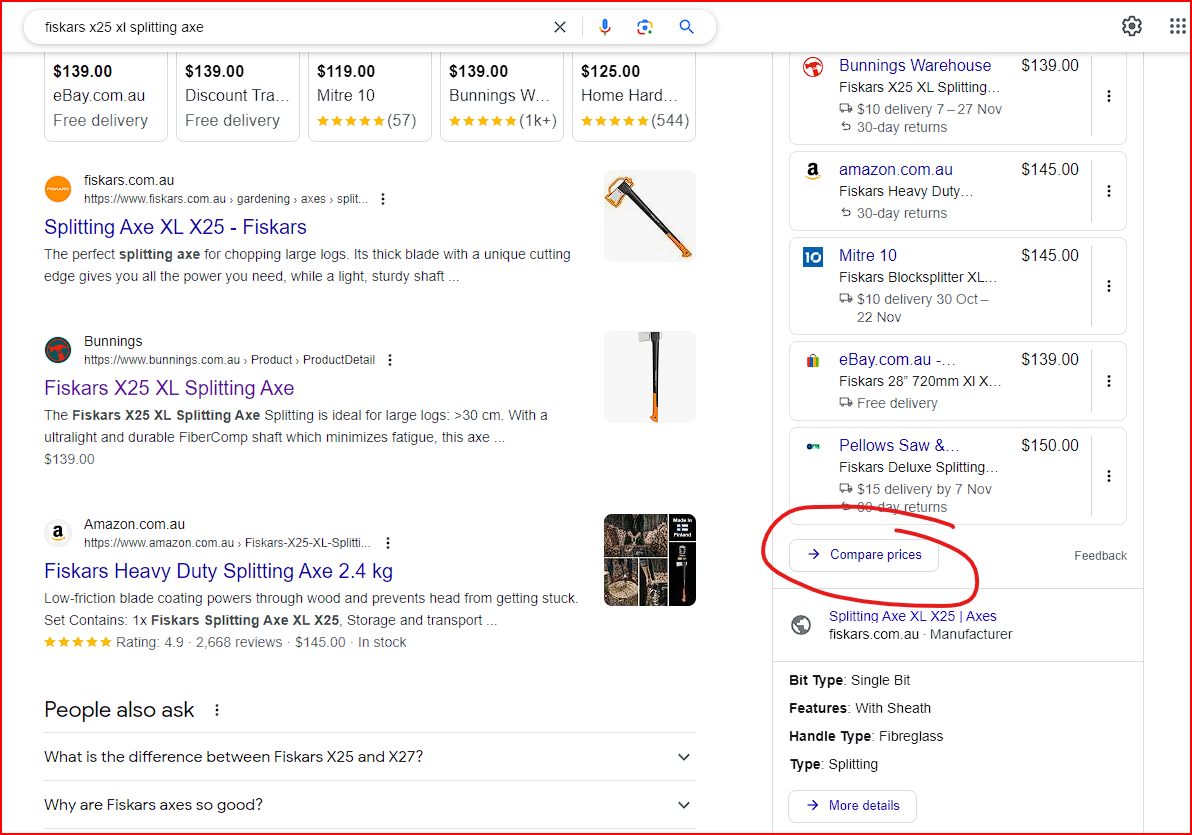Open the Fiskars orange axe thumbnail
Screen dimensions: 1192x835
click(650, 216)
